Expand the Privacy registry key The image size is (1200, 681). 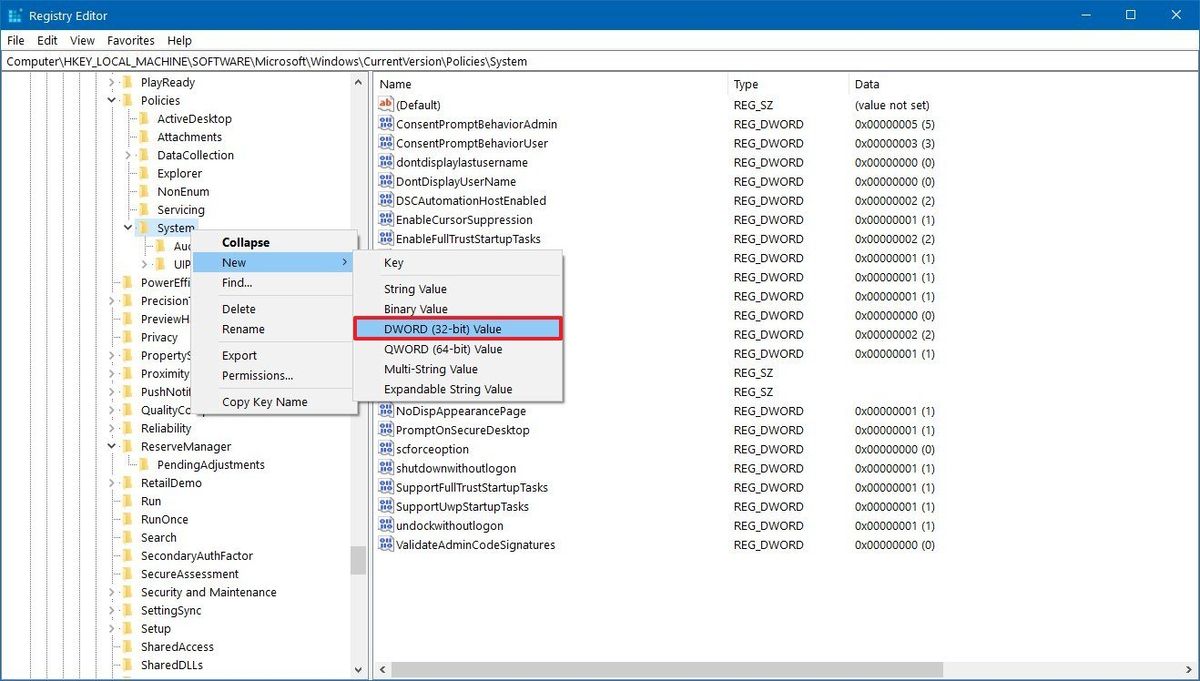112,337
